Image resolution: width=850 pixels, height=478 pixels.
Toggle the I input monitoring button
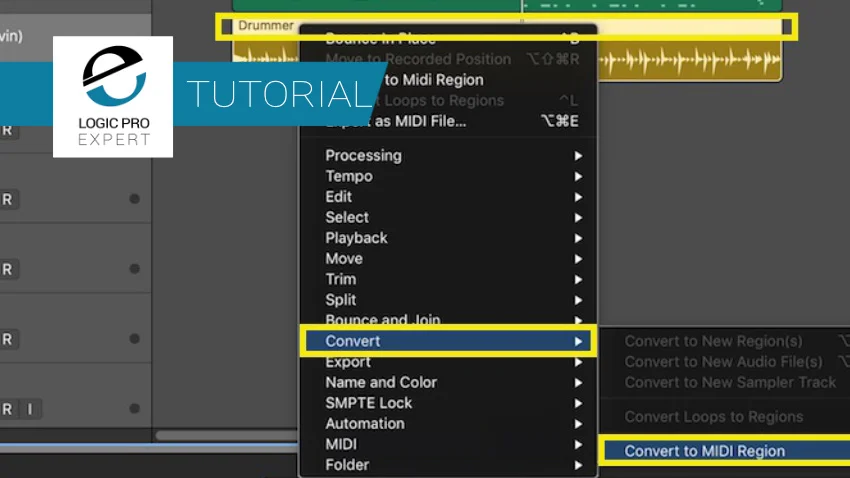pyautogui.click(x=30, y=409)
